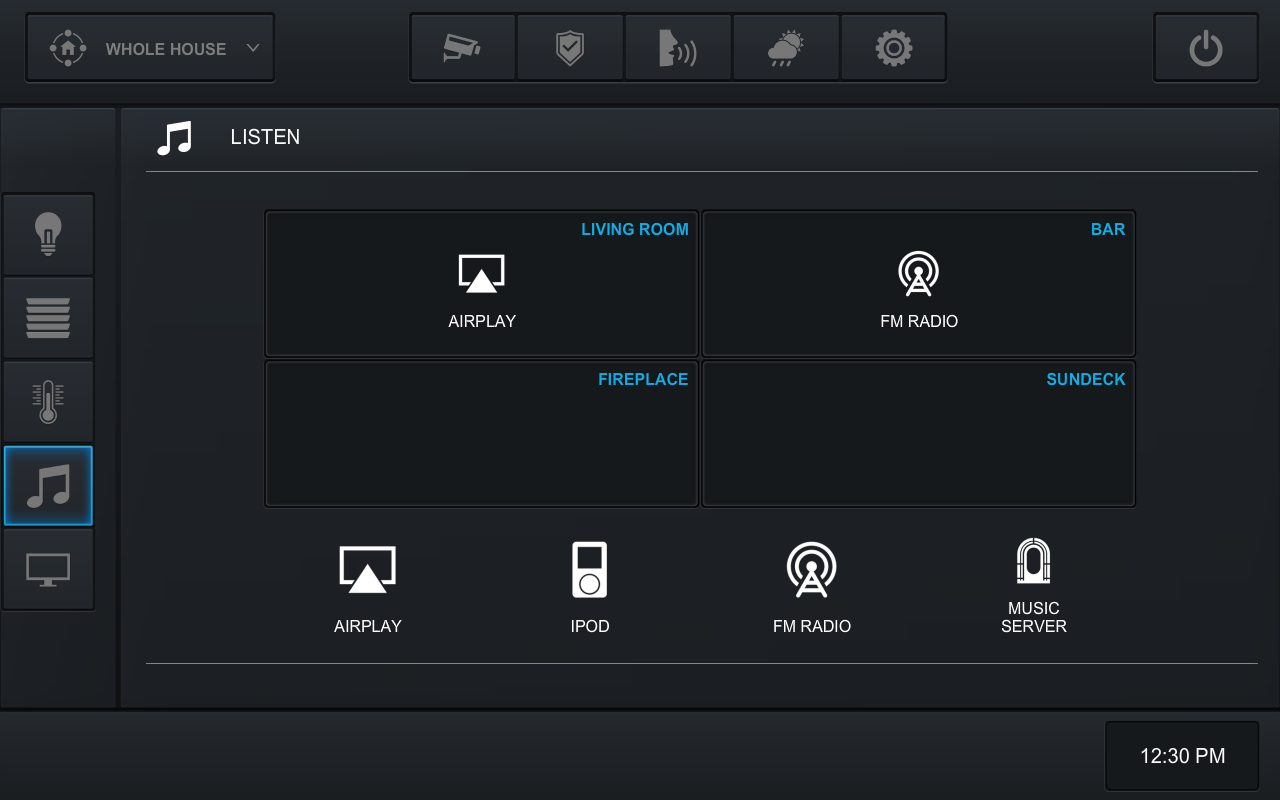Open the climate thermometer sidebar icon
The height and width of the screenshot is (800, 1280).
point(48,402)
